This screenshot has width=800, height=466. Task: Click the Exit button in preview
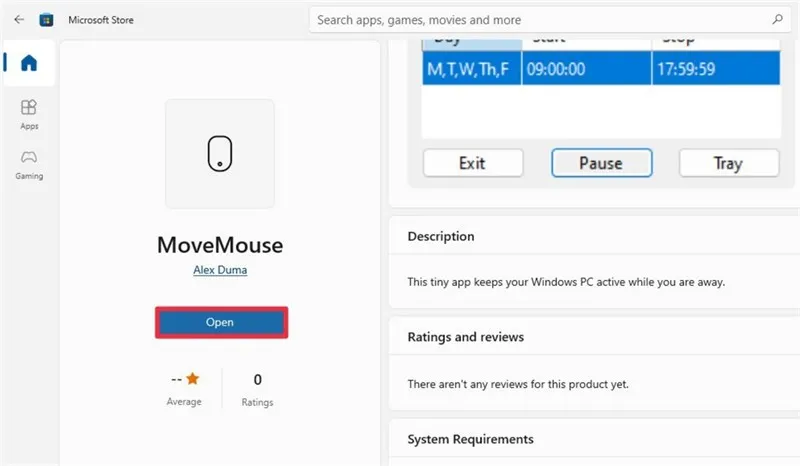(x=473, y=163)
